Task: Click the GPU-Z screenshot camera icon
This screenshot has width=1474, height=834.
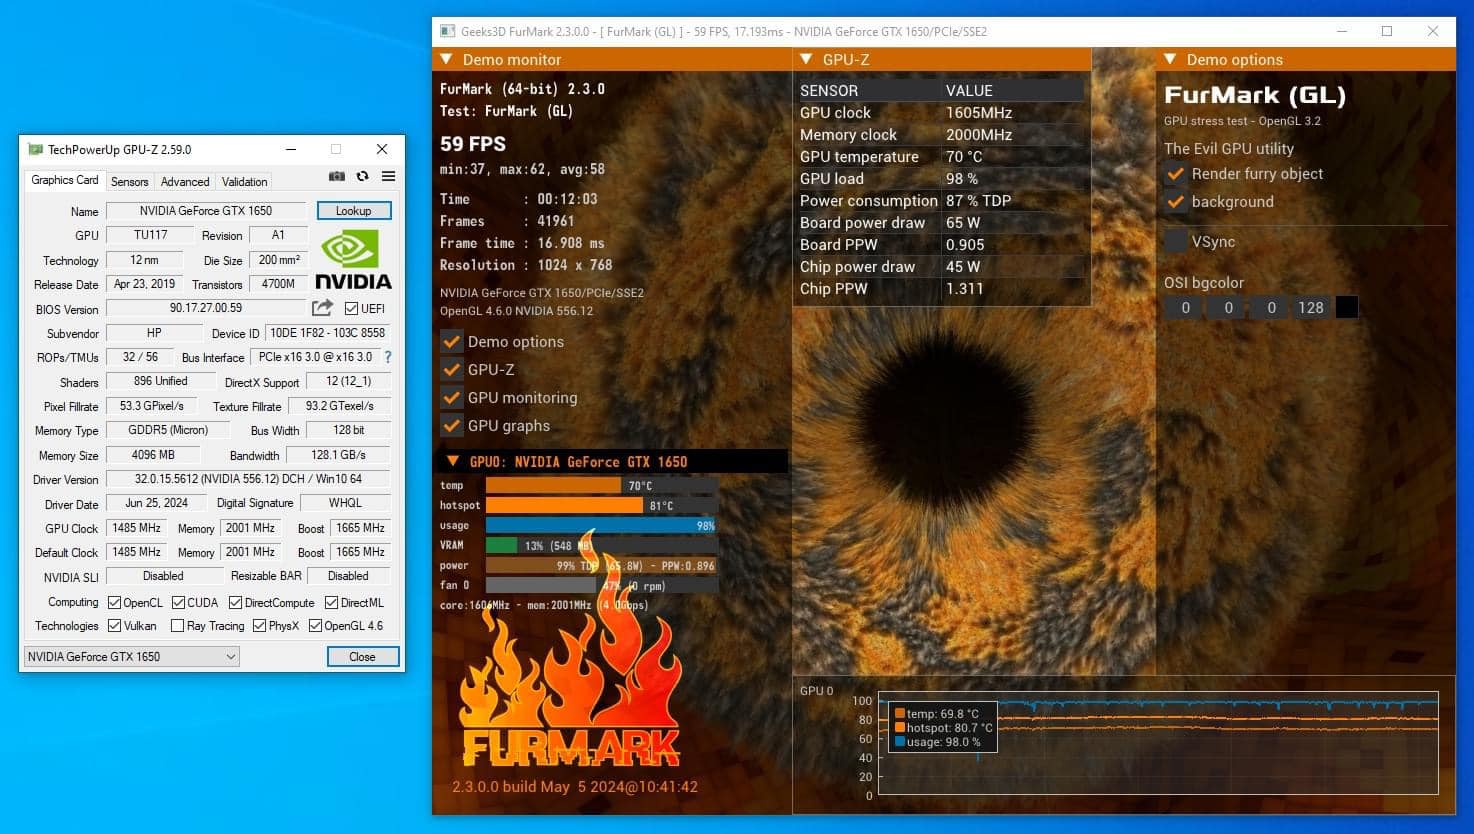Action: pos(337,177)
